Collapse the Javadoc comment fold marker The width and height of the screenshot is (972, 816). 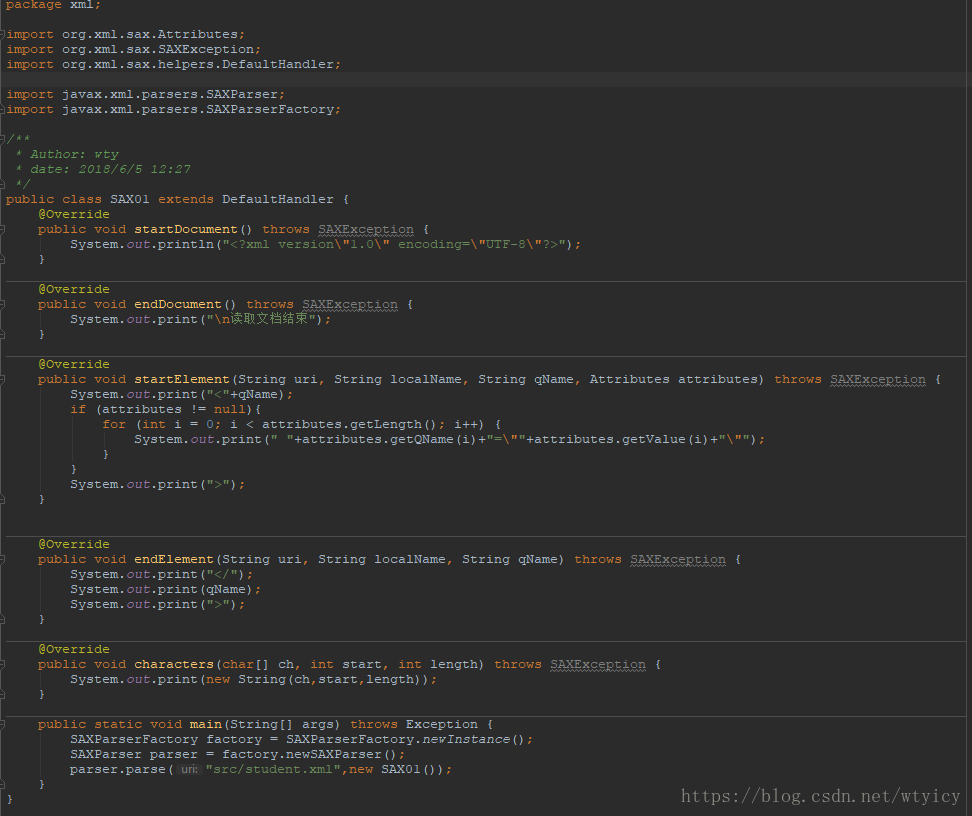tap(2, 139)
